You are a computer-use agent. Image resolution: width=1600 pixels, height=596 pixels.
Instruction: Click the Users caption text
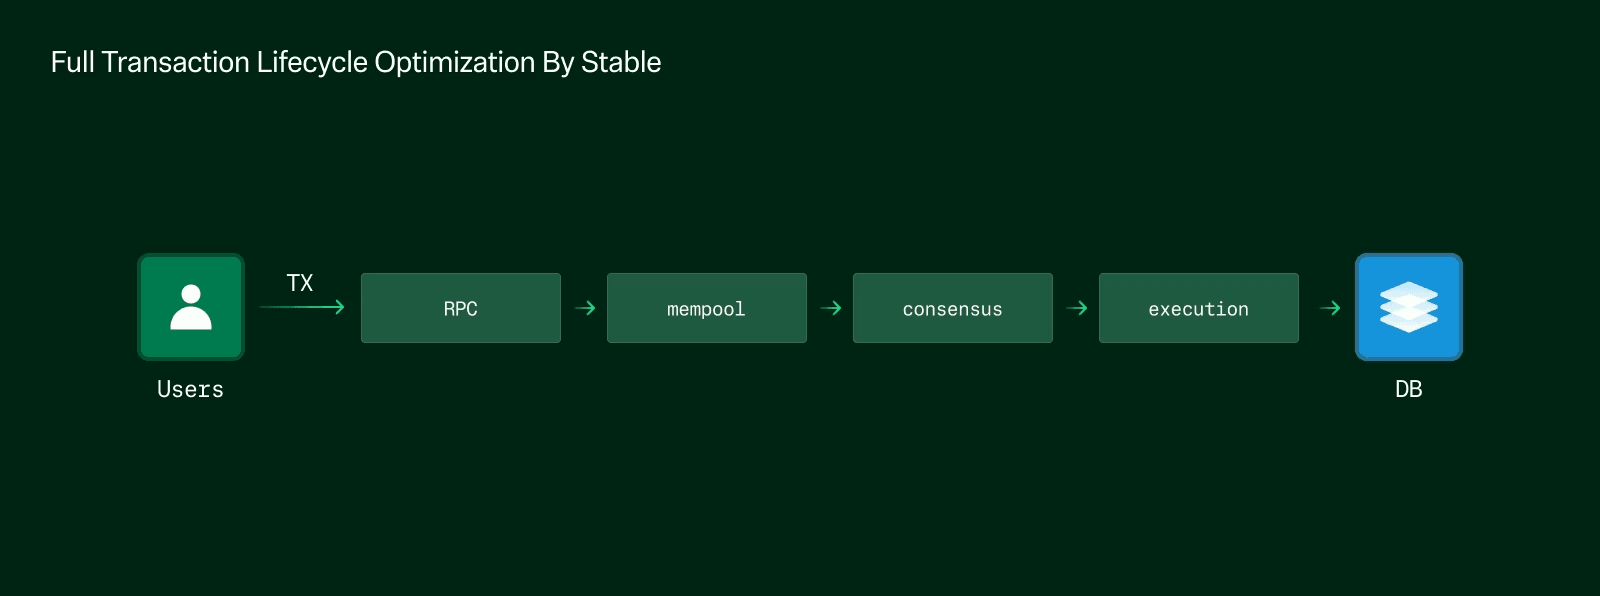pos(190,389)
